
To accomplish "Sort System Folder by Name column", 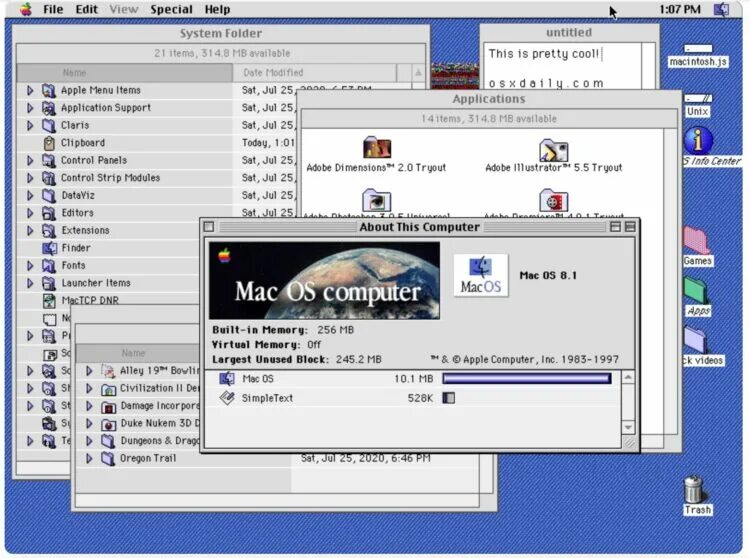I will 124,73.
